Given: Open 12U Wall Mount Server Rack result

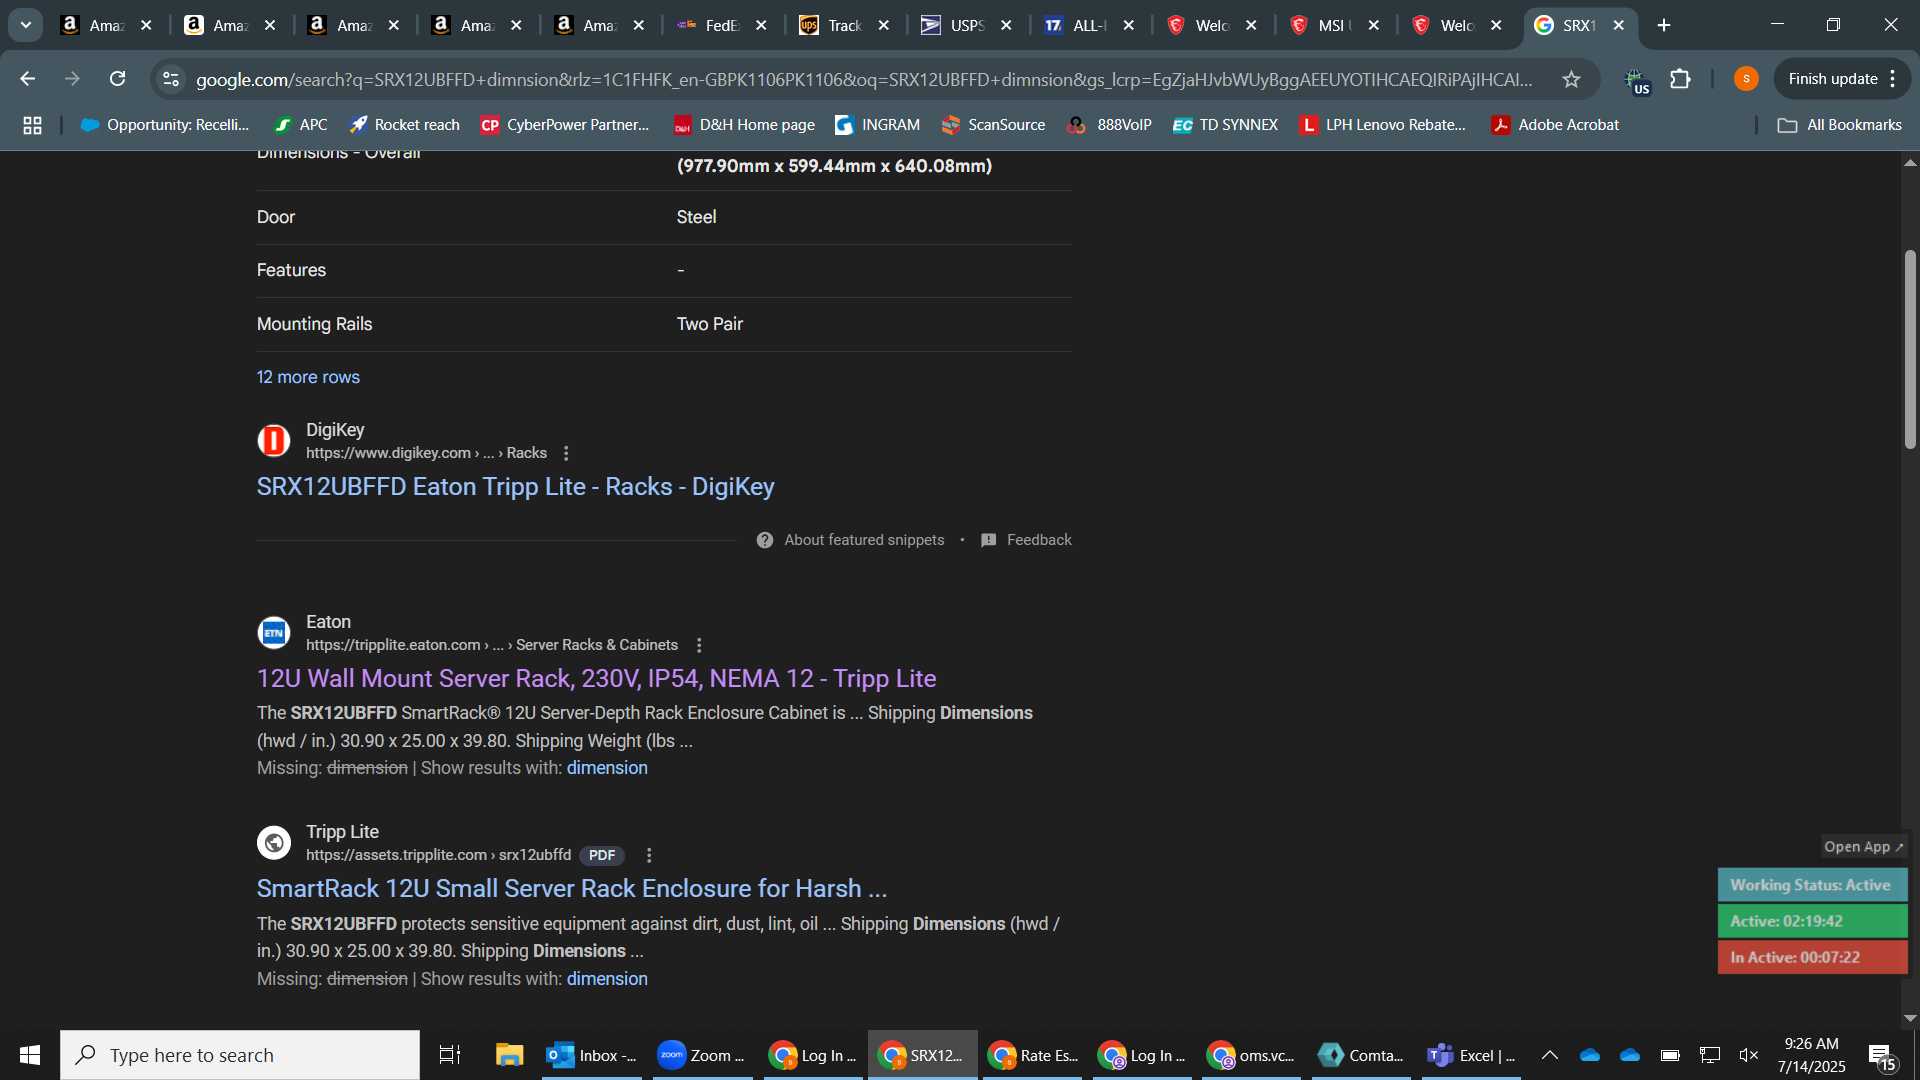Looking at the screenshot, I should click(596, 679).
